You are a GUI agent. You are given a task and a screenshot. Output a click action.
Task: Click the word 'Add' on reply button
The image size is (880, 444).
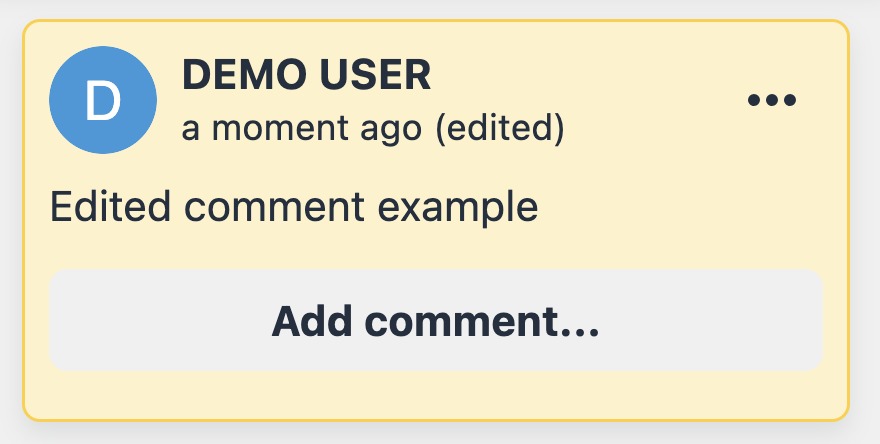tap(307, 322)
